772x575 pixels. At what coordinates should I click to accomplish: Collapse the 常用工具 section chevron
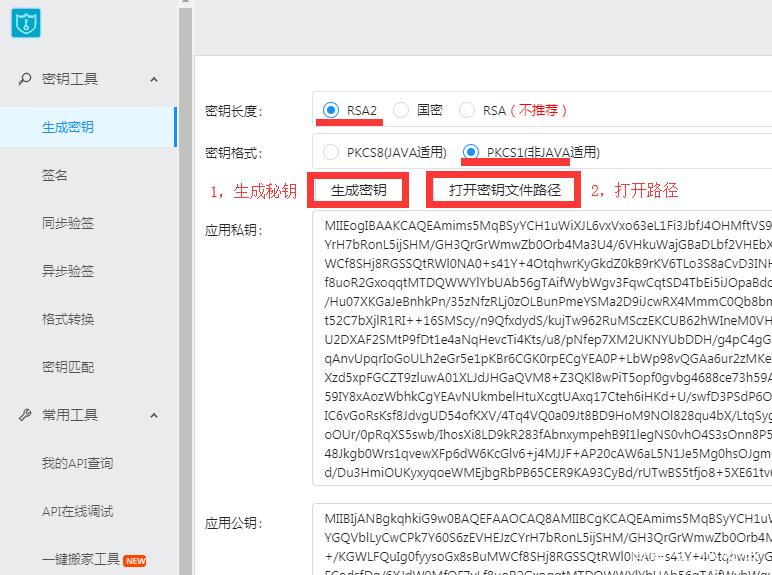pos(154,415)
